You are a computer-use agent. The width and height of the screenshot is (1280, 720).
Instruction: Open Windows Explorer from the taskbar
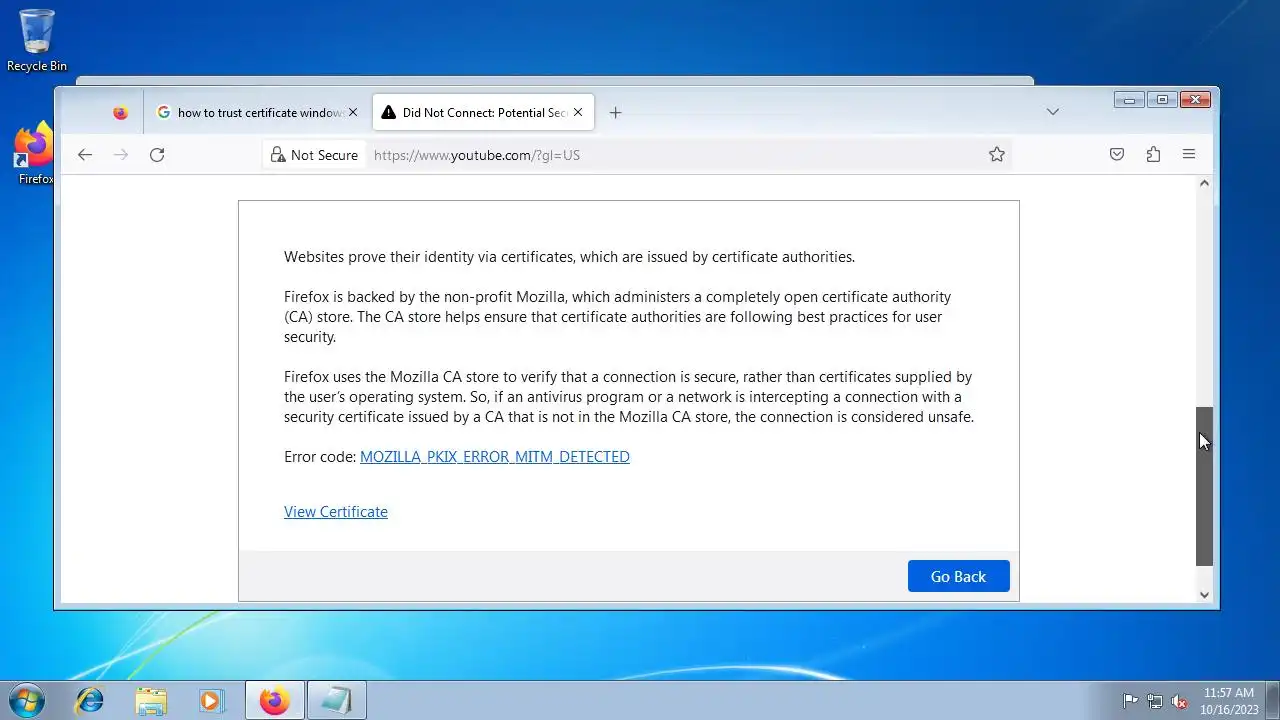pyautogui.click(x=151, y=701)
